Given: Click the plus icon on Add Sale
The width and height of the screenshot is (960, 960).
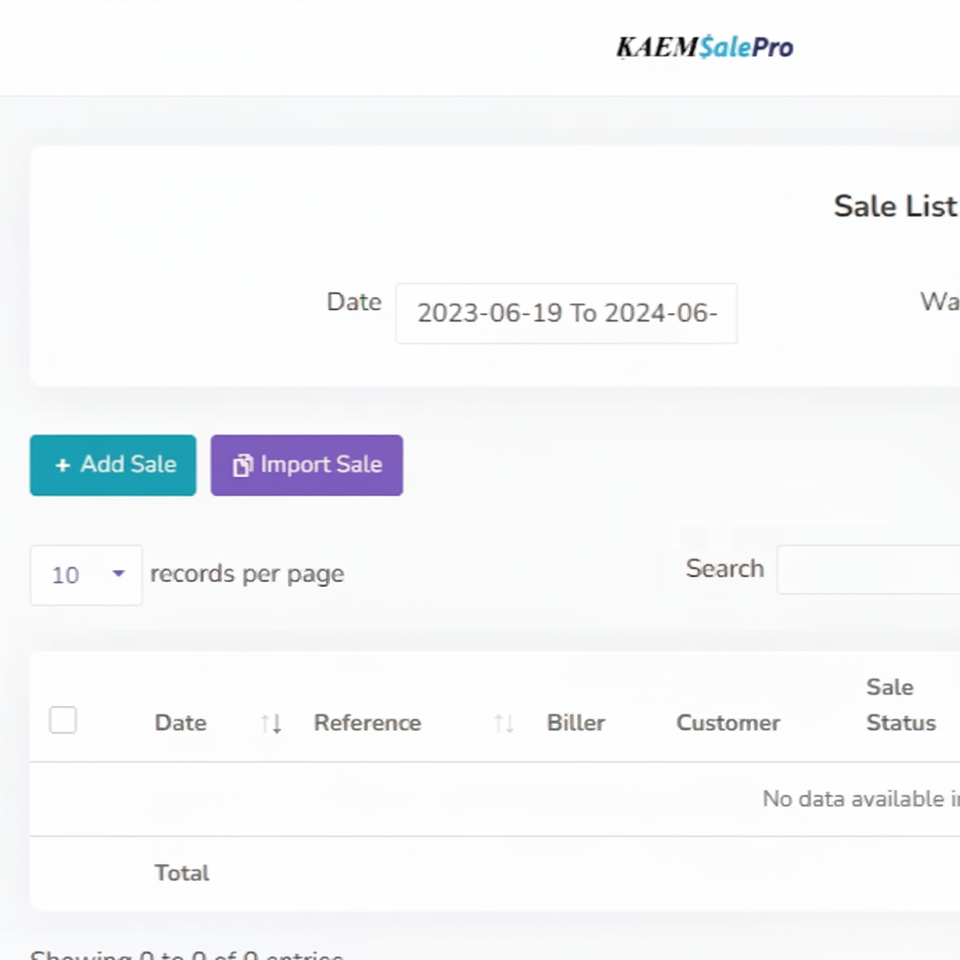Looking at the screenshot, I should click(x=62, y=465).
